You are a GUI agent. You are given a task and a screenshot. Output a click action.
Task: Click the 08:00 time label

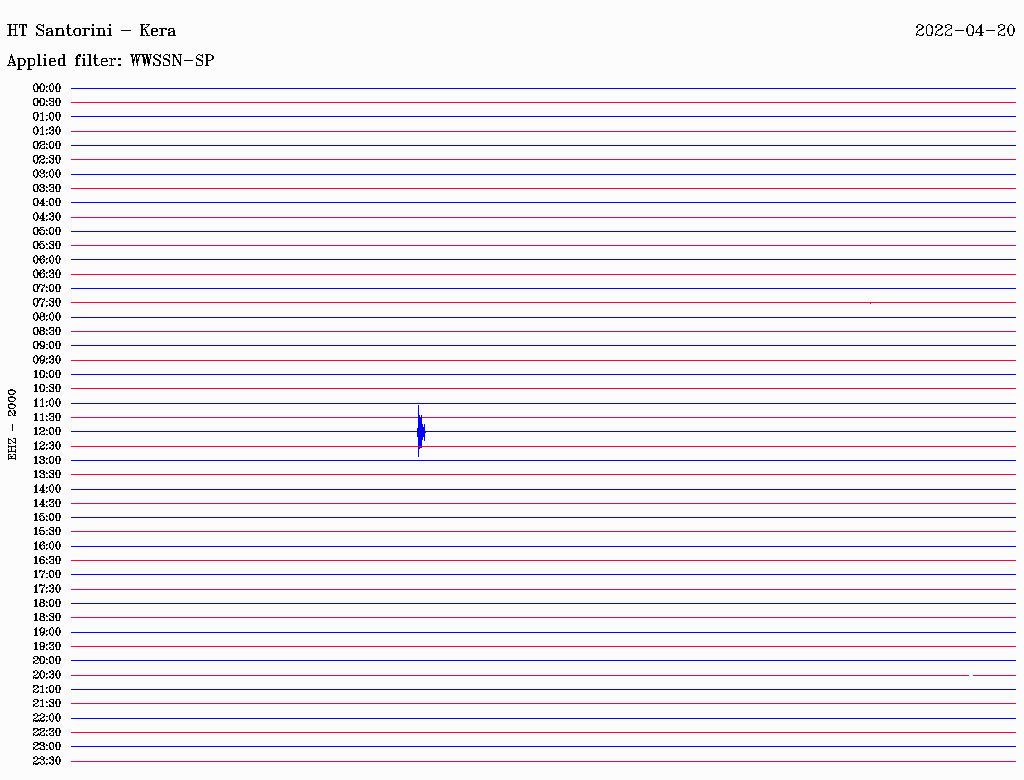pos(47,317)
